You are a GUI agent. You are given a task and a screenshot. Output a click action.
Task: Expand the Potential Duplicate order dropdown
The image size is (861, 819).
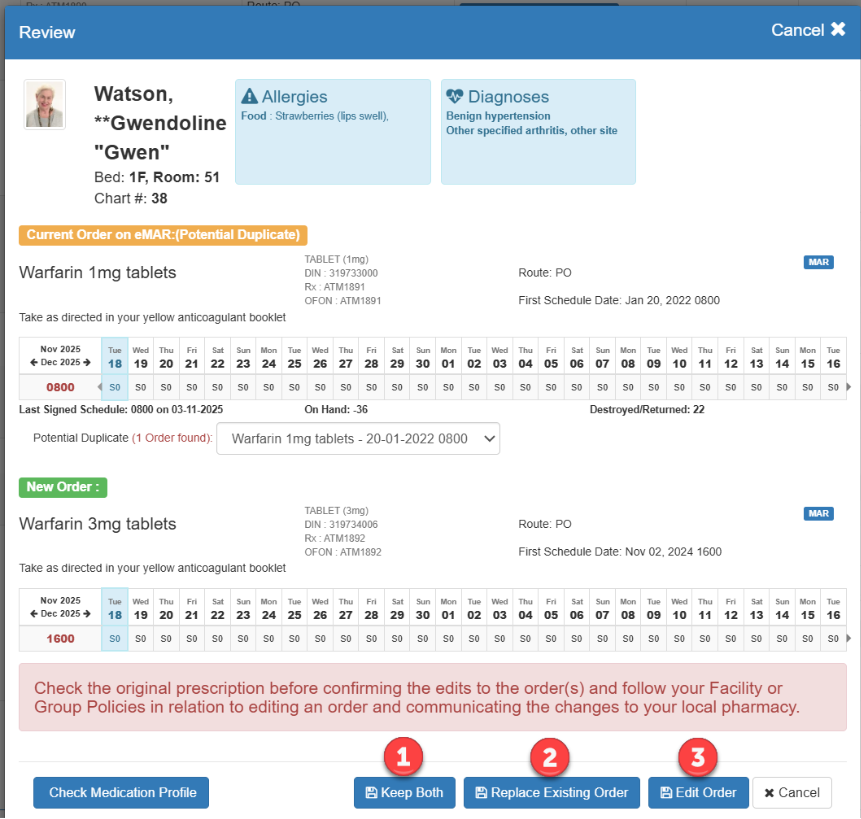pyautogui.click(x=358, y=439)
